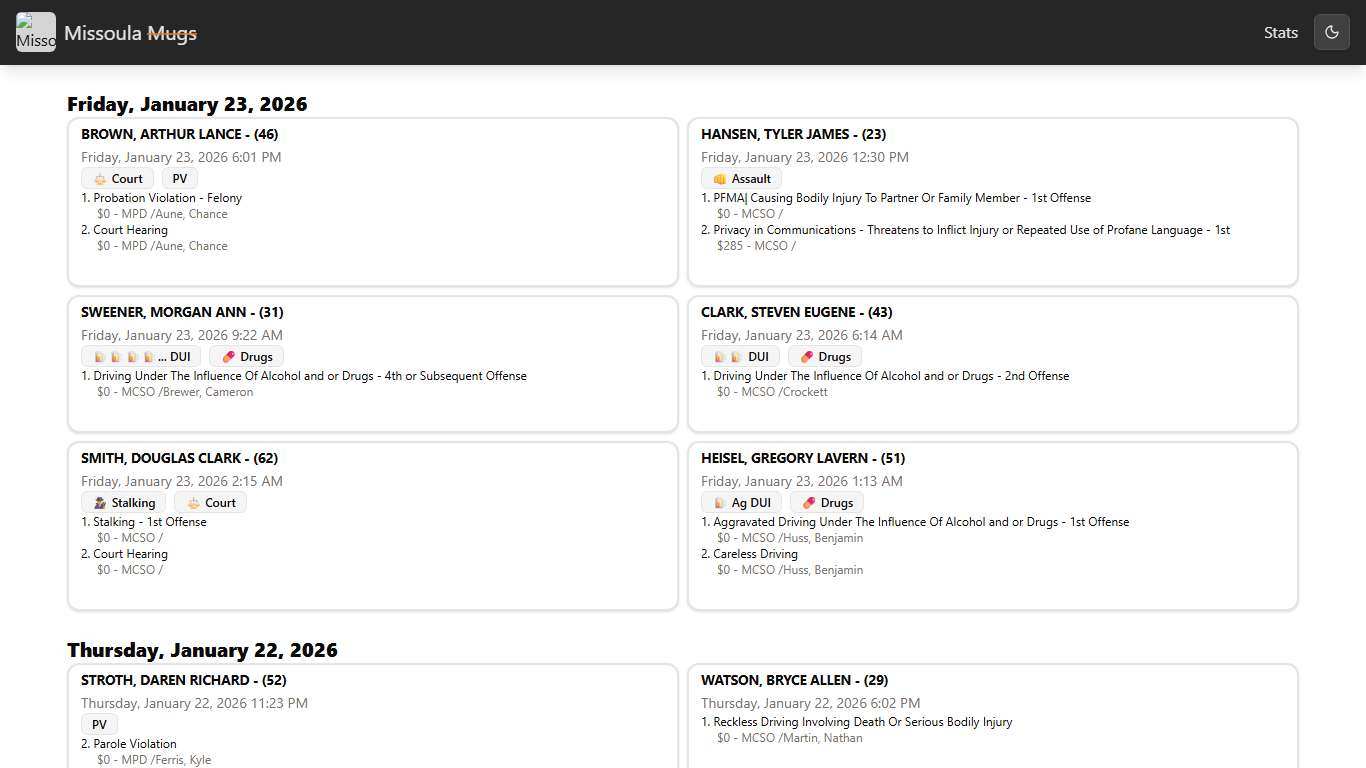Click PV tag on Daren Stroth's card
This screenshot has width=1366, height=768.
click(99, 725)
